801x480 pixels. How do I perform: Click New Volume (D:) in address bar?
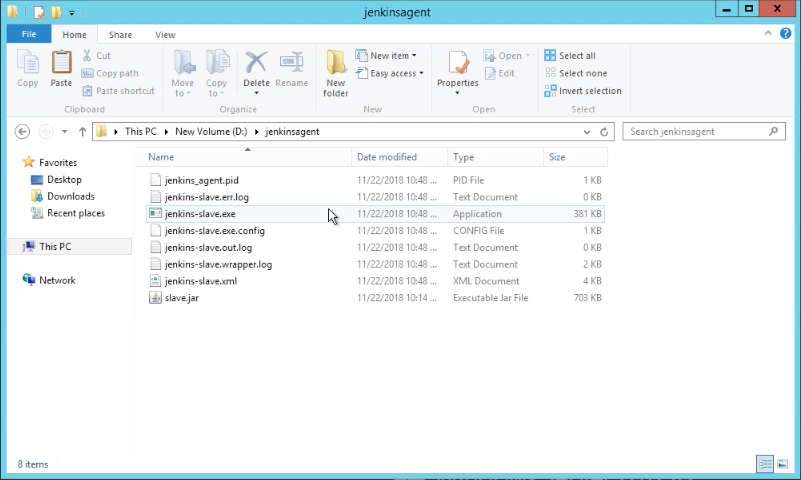coord(211,131)
